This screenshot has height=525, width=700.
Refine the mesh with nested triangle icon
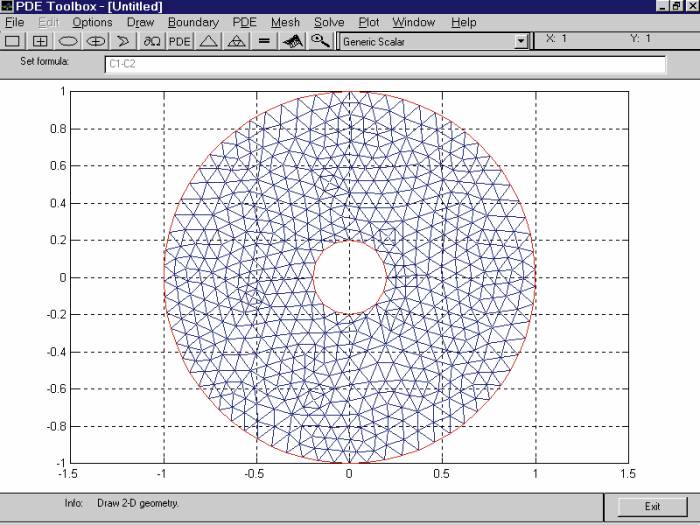click(x=236, y=41)
